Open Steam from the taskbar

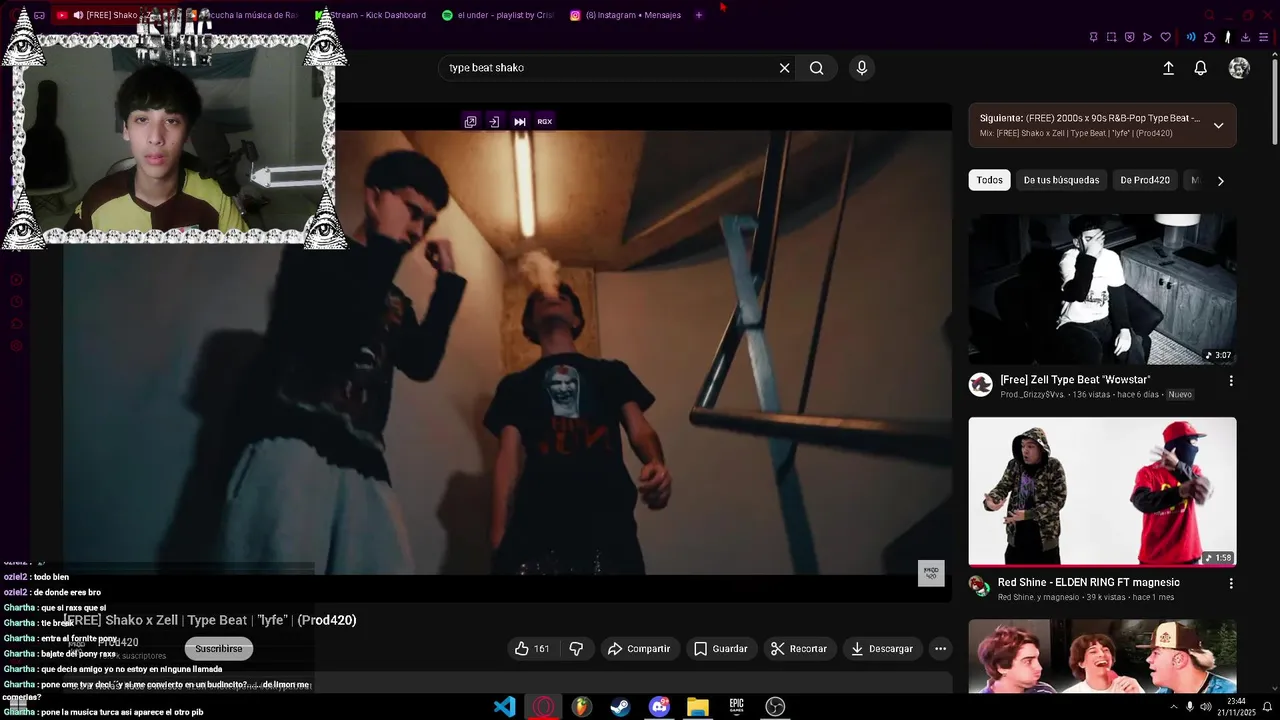point(620,707)
